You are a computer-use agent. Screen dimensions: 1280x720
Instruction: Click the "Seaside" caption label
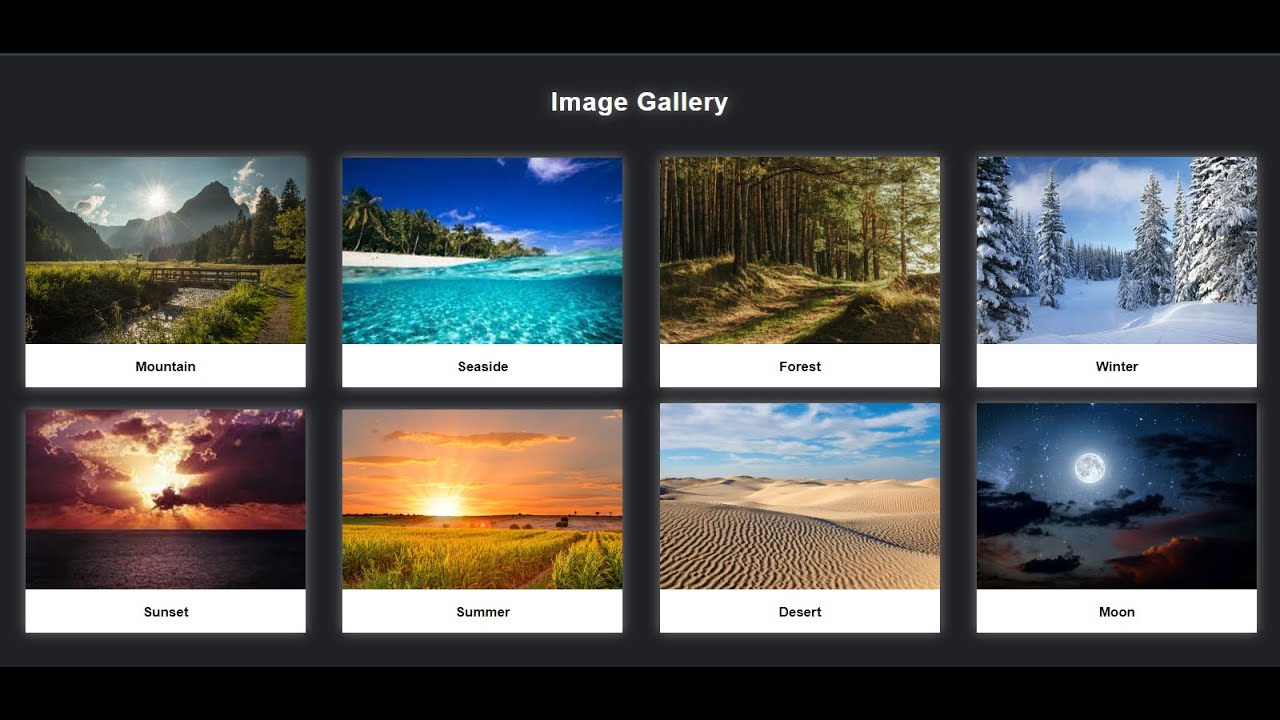(483, 367)
